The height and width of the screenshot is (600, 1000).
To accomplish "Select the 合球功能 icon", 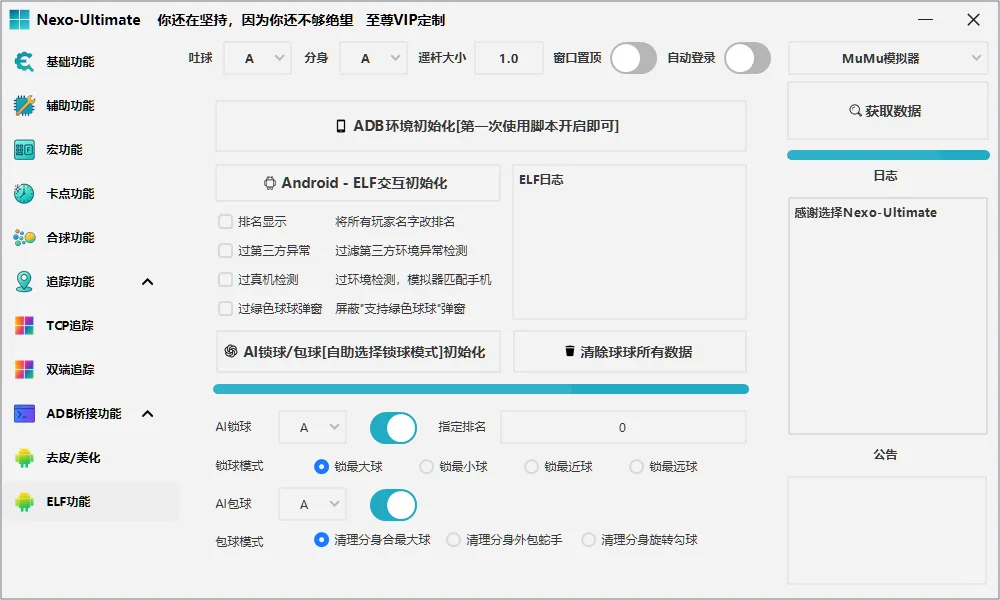I will pyautogui.click(x=22, y=237).
